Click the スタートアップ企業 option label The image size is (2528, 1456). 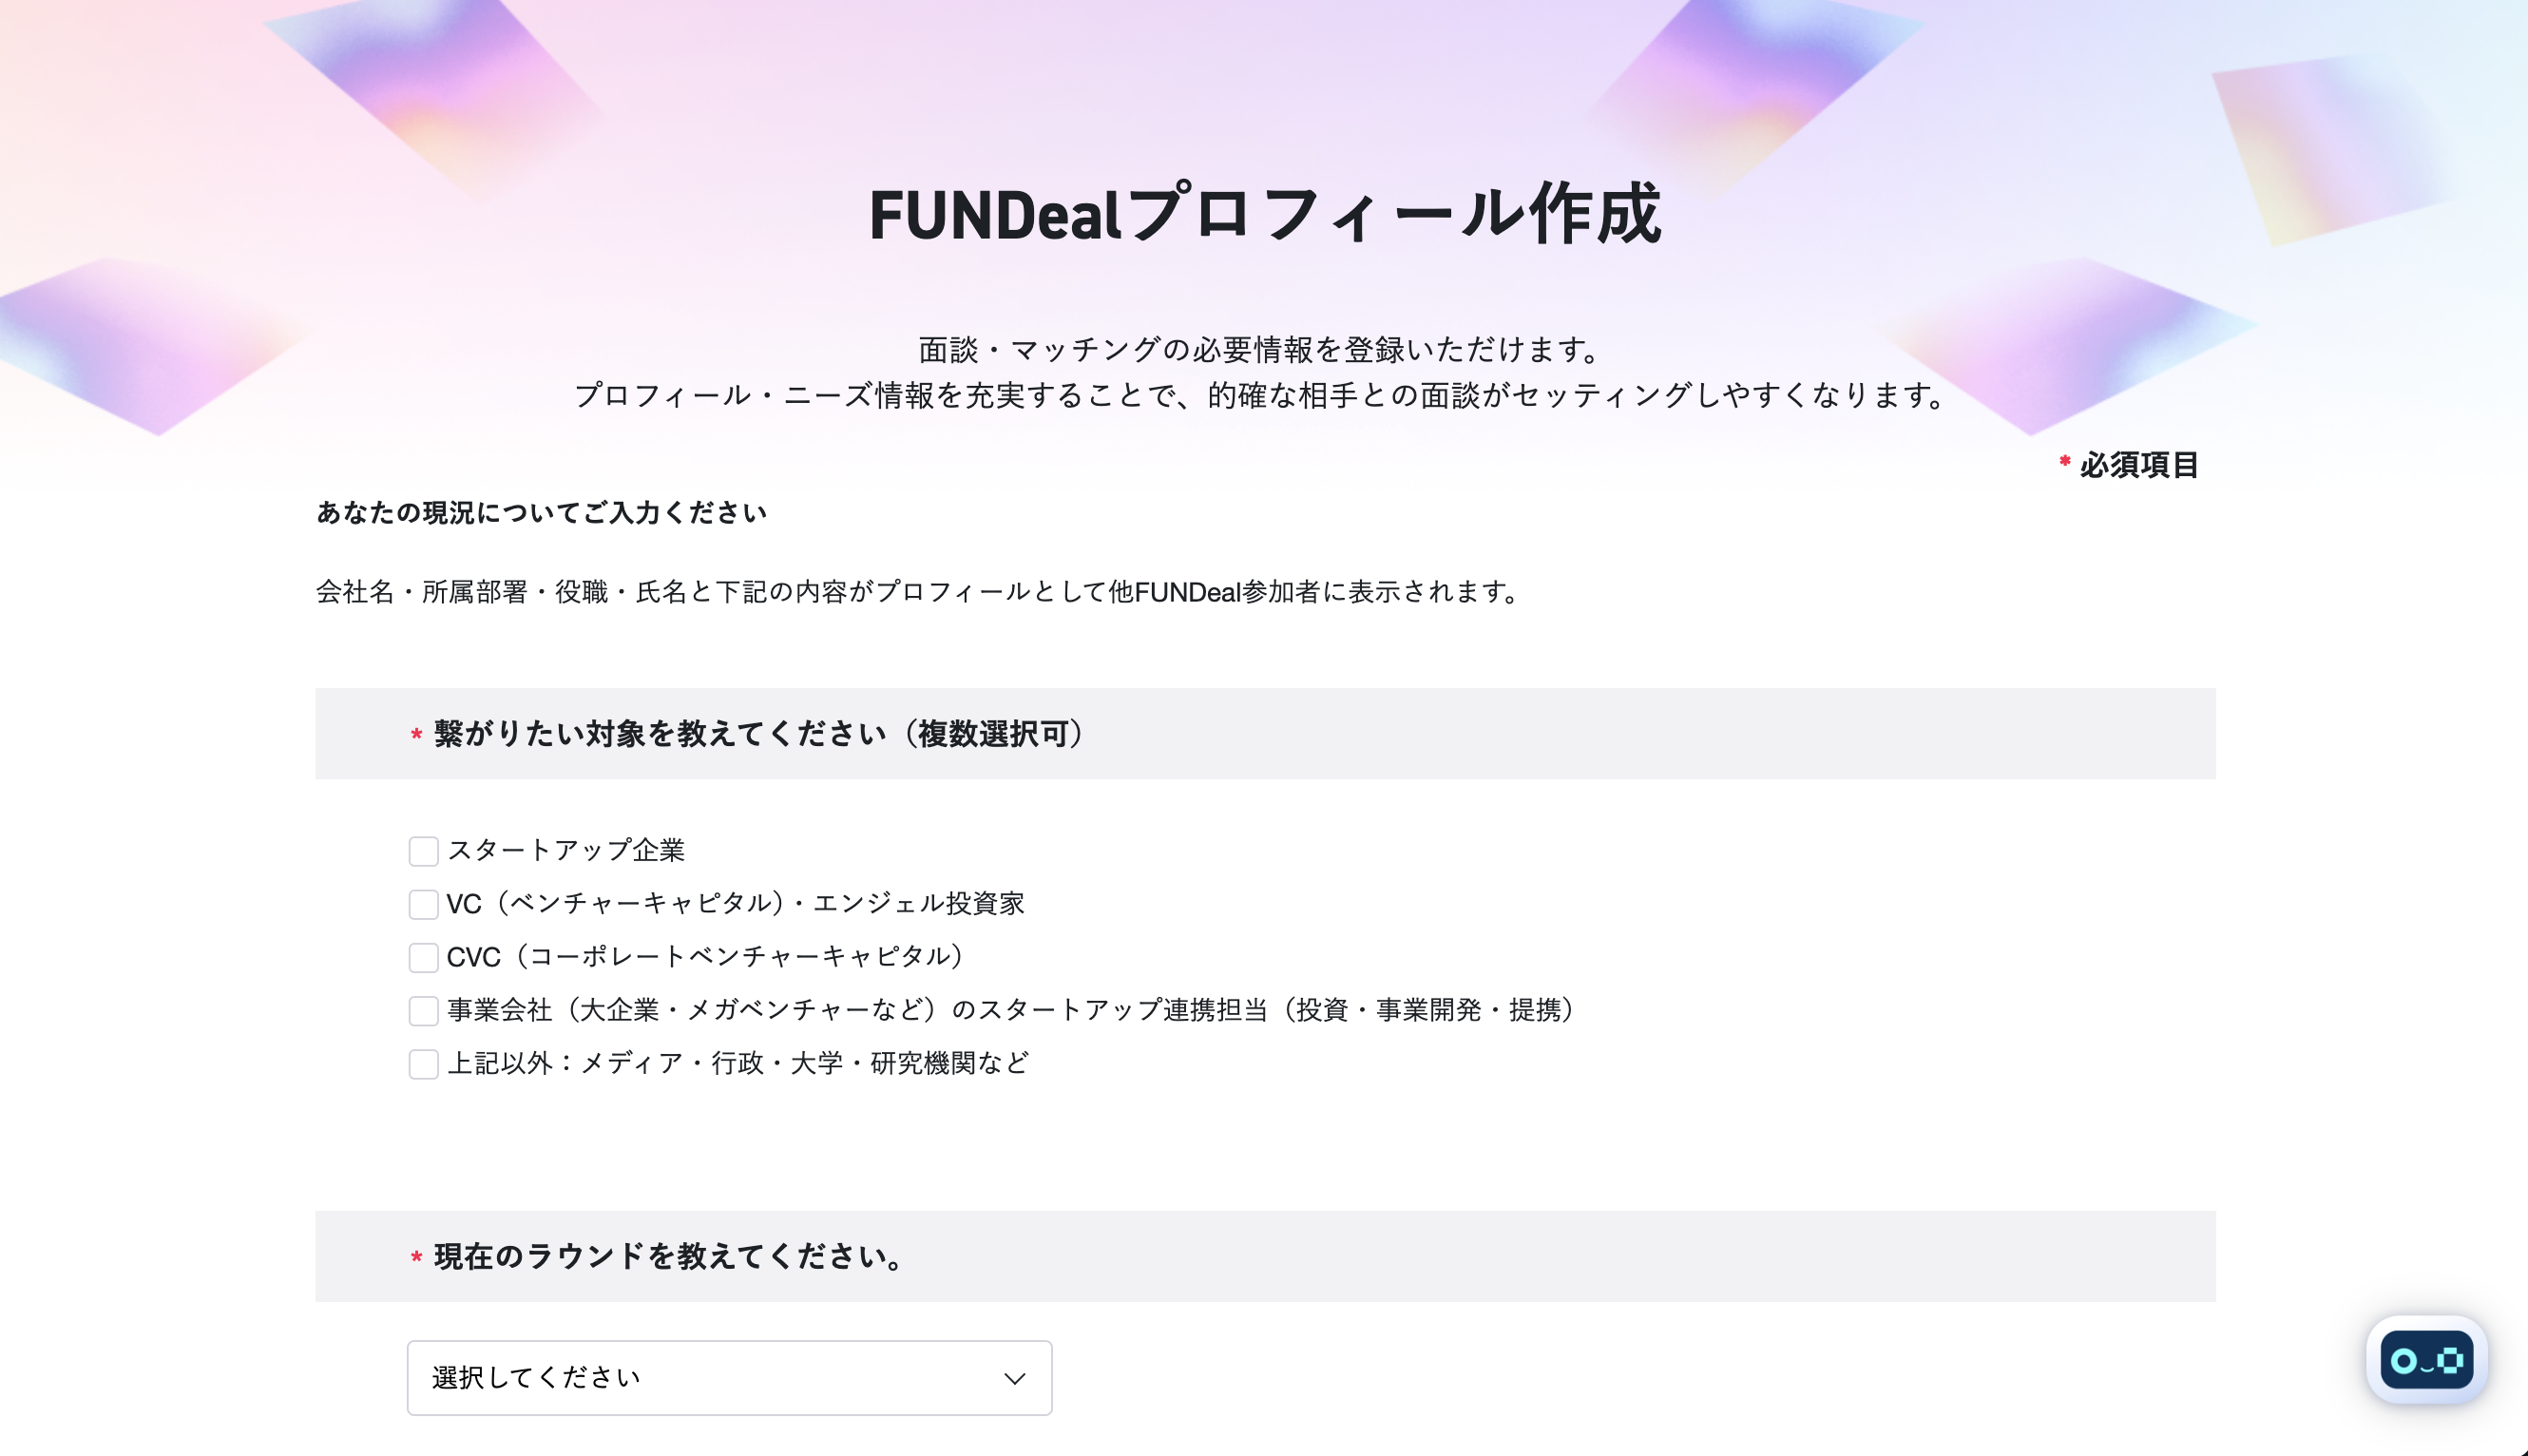[x=566, y=850]
